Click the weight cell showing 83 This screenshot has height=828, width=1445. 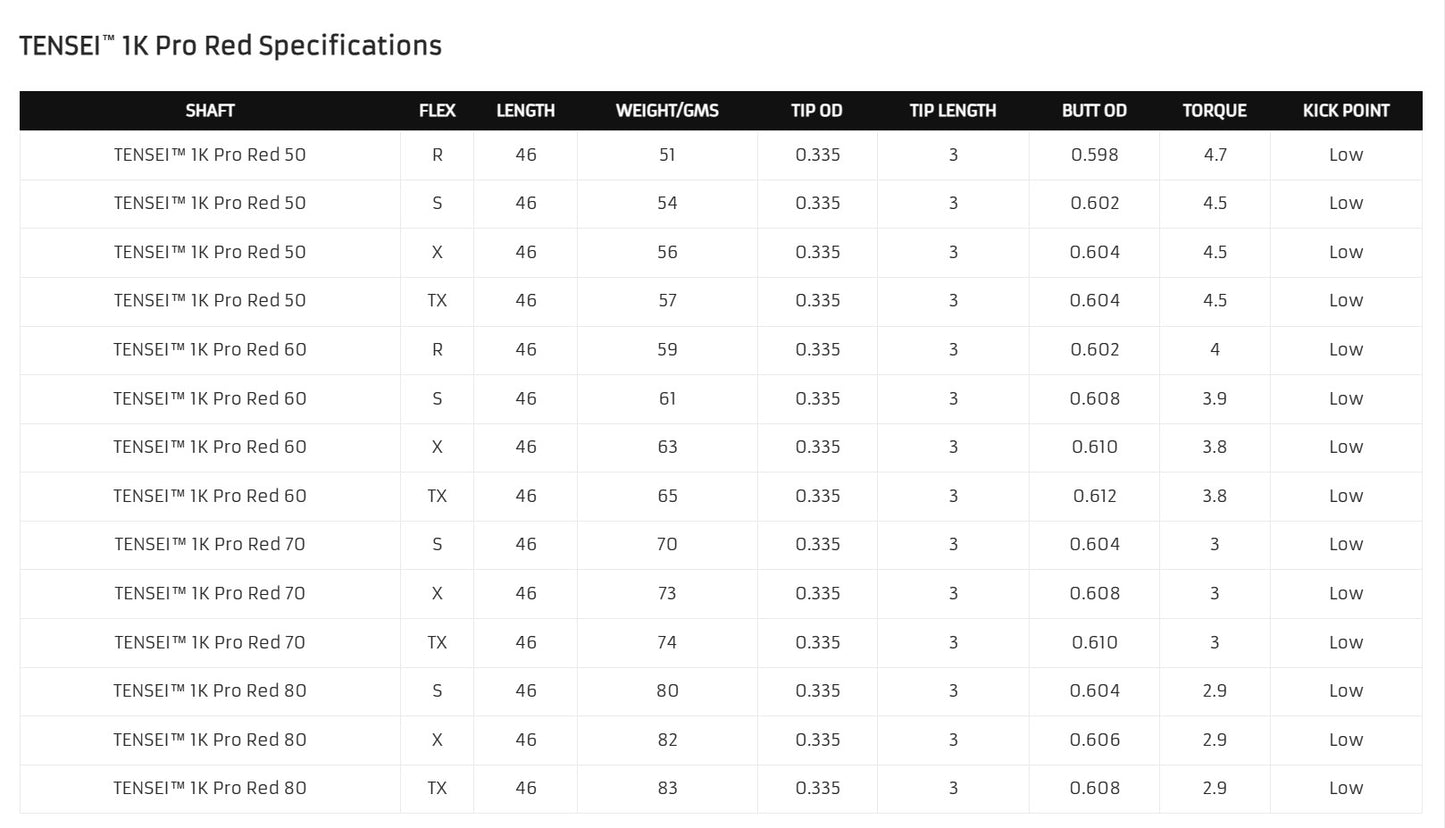coord(667,788)
